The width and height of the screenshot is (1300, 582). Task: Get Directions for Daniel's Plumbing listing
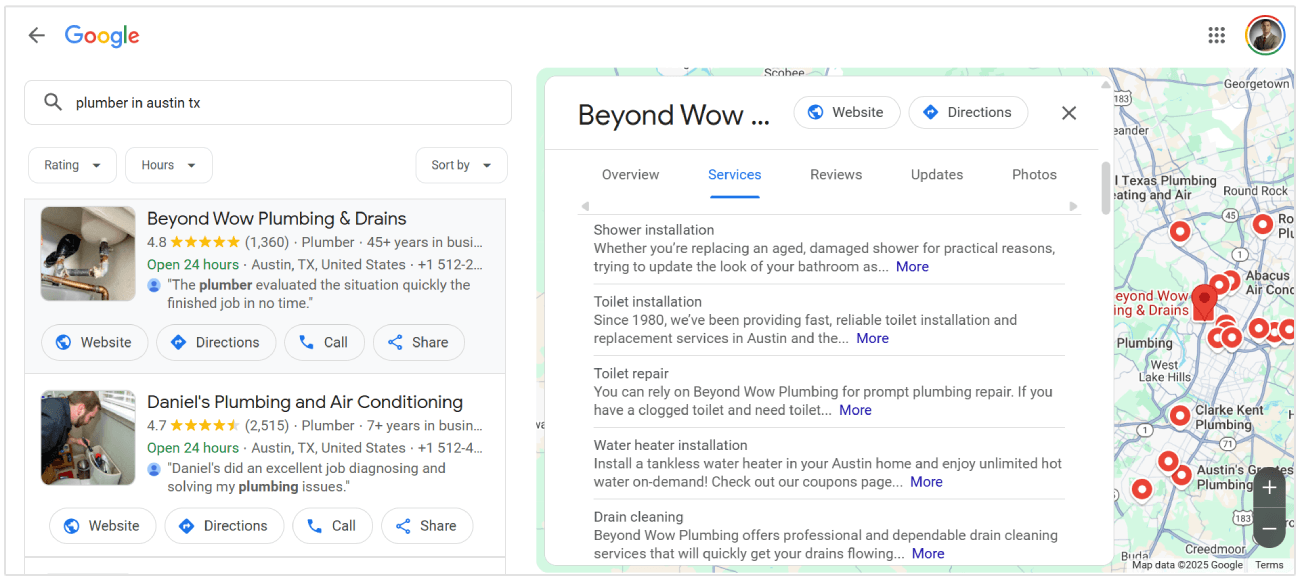pyautogui.click(x=224, y=526)
